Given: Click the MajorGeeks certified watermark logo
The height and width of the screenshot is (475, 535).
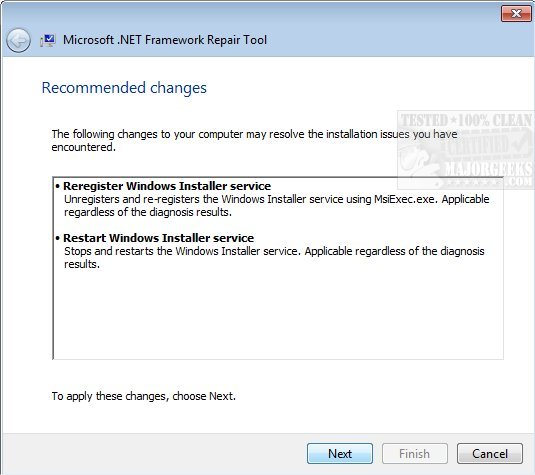Looking at the screenshot, I should tap(466, 150).
